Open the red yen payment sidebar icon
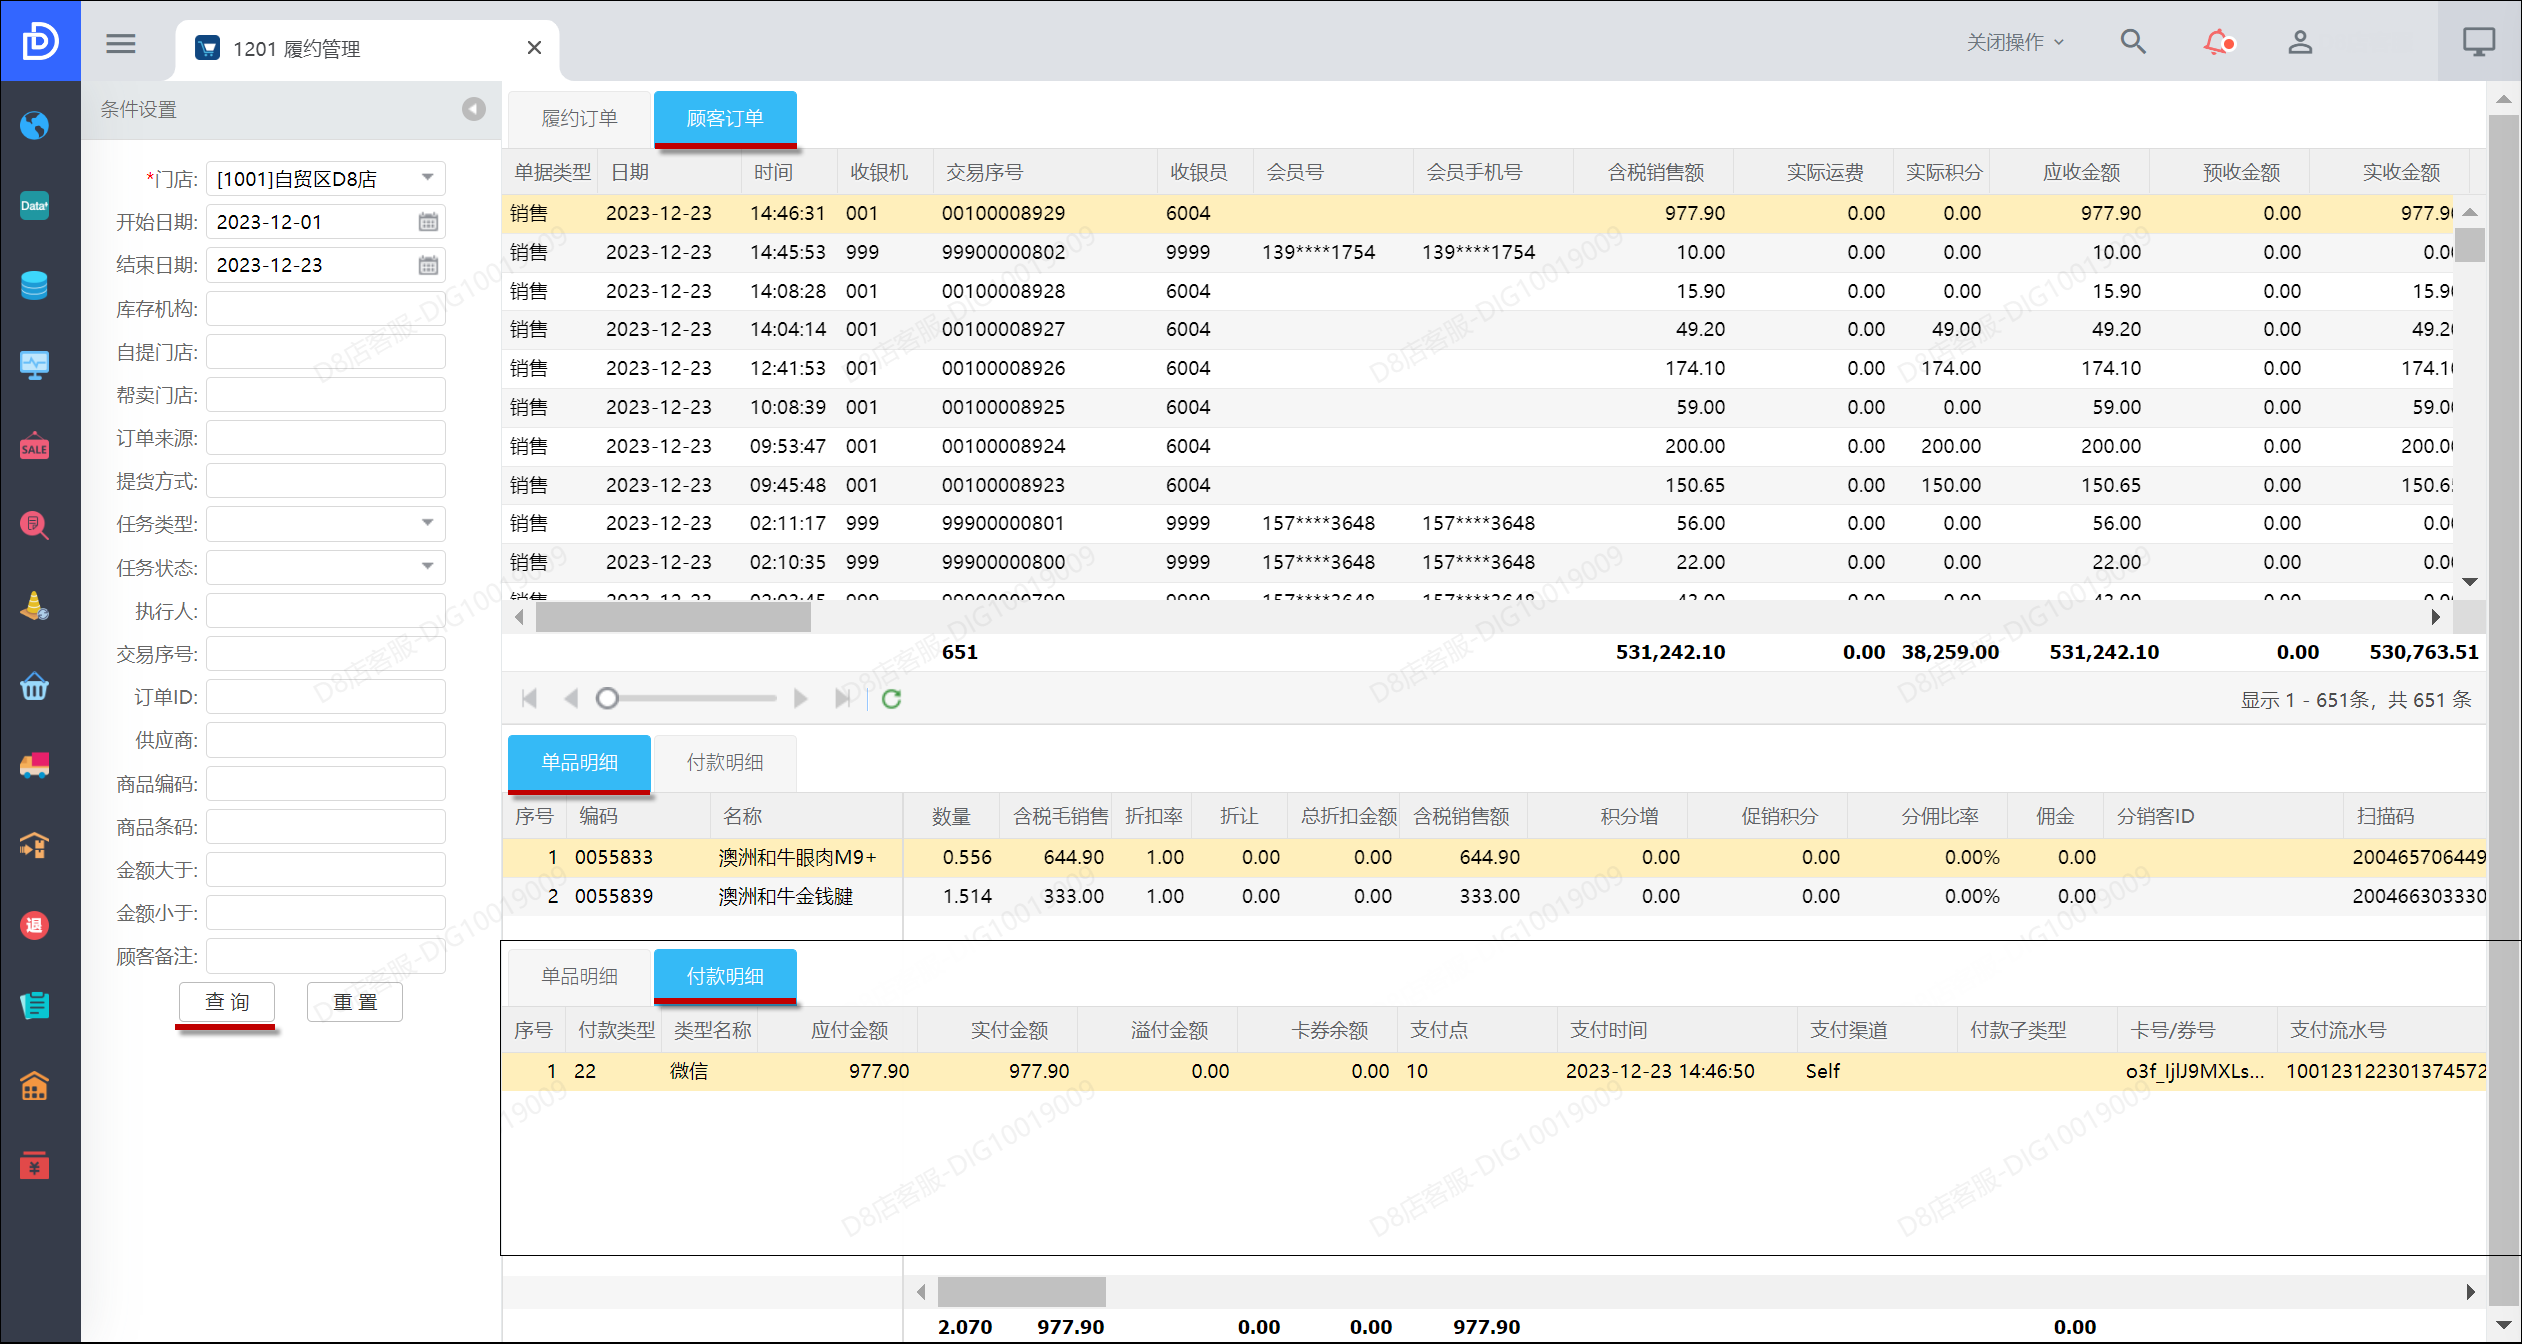 pos(35,1165)
